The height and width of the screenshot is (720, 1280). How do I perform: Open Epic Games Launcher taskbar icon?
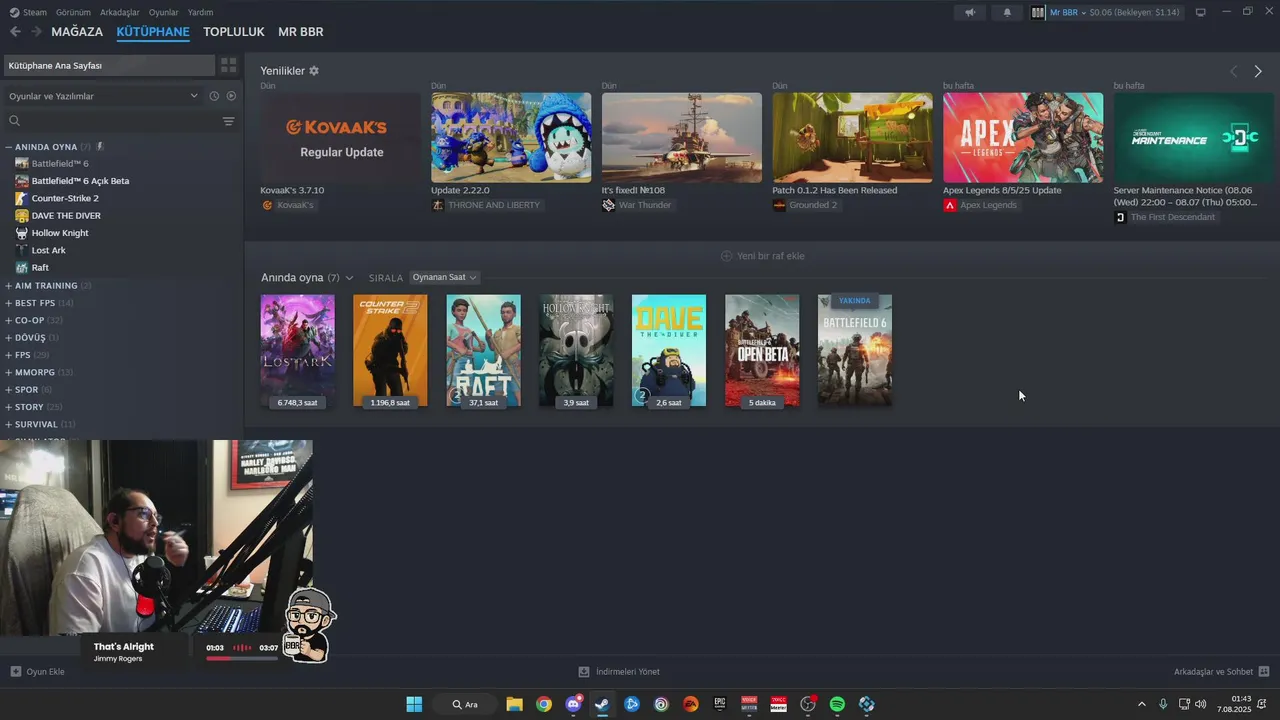point(719,704)
